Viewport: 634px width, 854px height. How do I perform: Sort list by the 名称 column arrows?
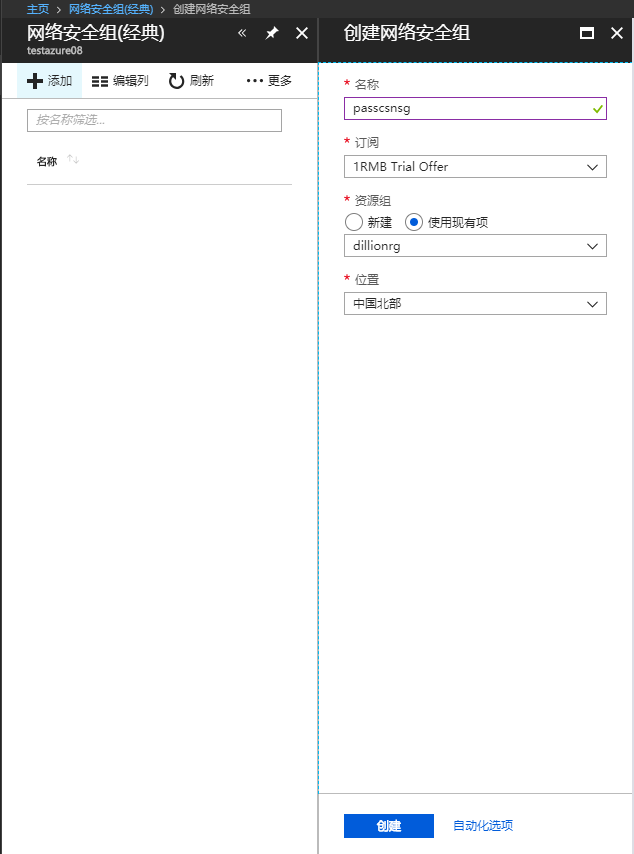pyautogui.click(x=73, y=161)
